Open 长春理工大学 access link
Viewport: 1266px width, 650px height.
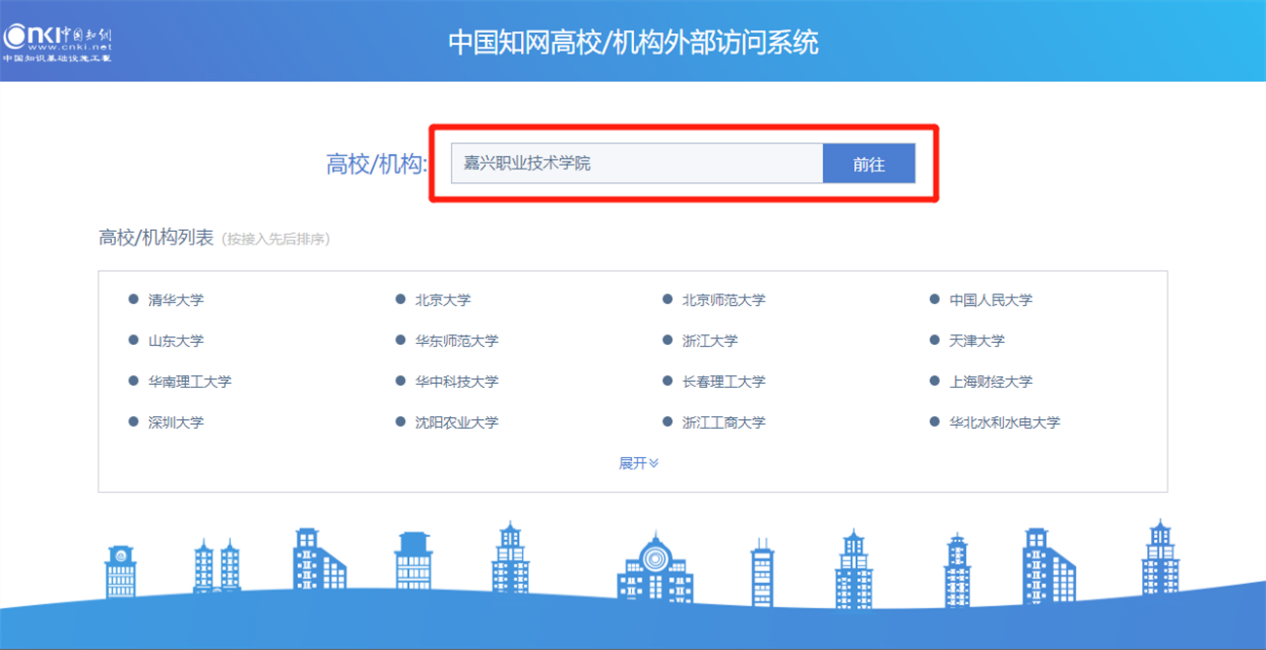[x=723, y=381]
